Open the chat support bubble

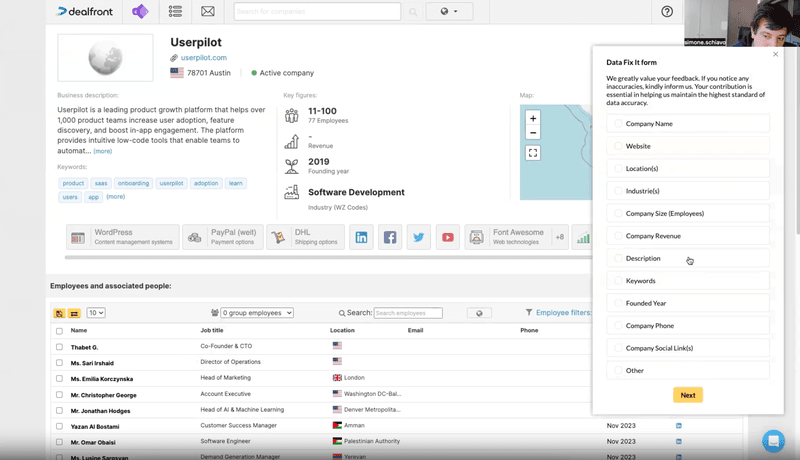[x=773, y=440]
